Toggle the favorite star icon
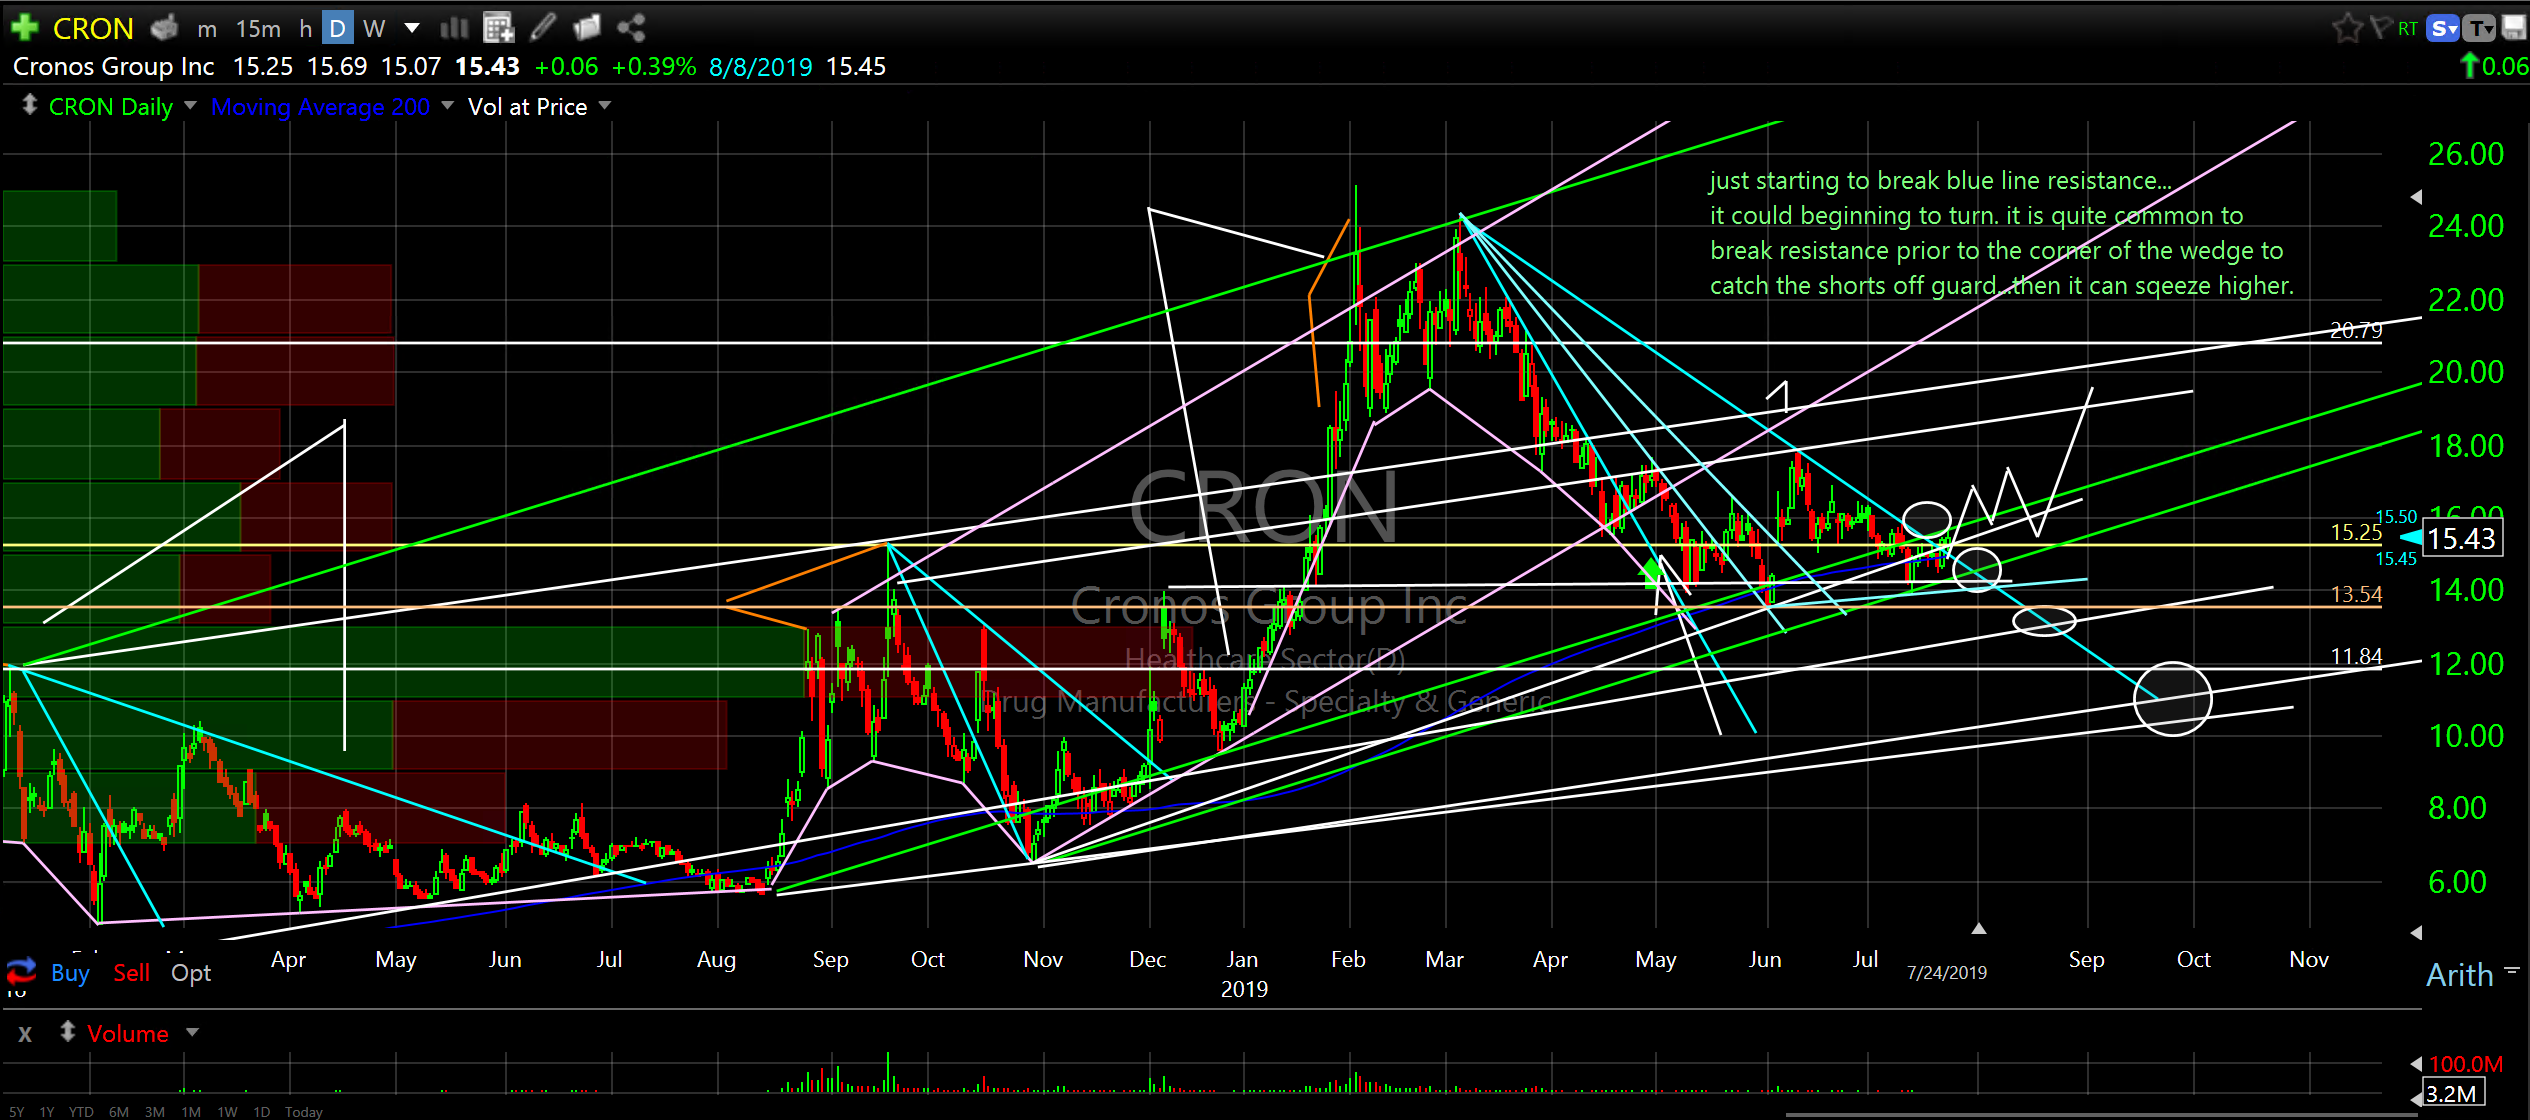 click(x=2346, y=27)
